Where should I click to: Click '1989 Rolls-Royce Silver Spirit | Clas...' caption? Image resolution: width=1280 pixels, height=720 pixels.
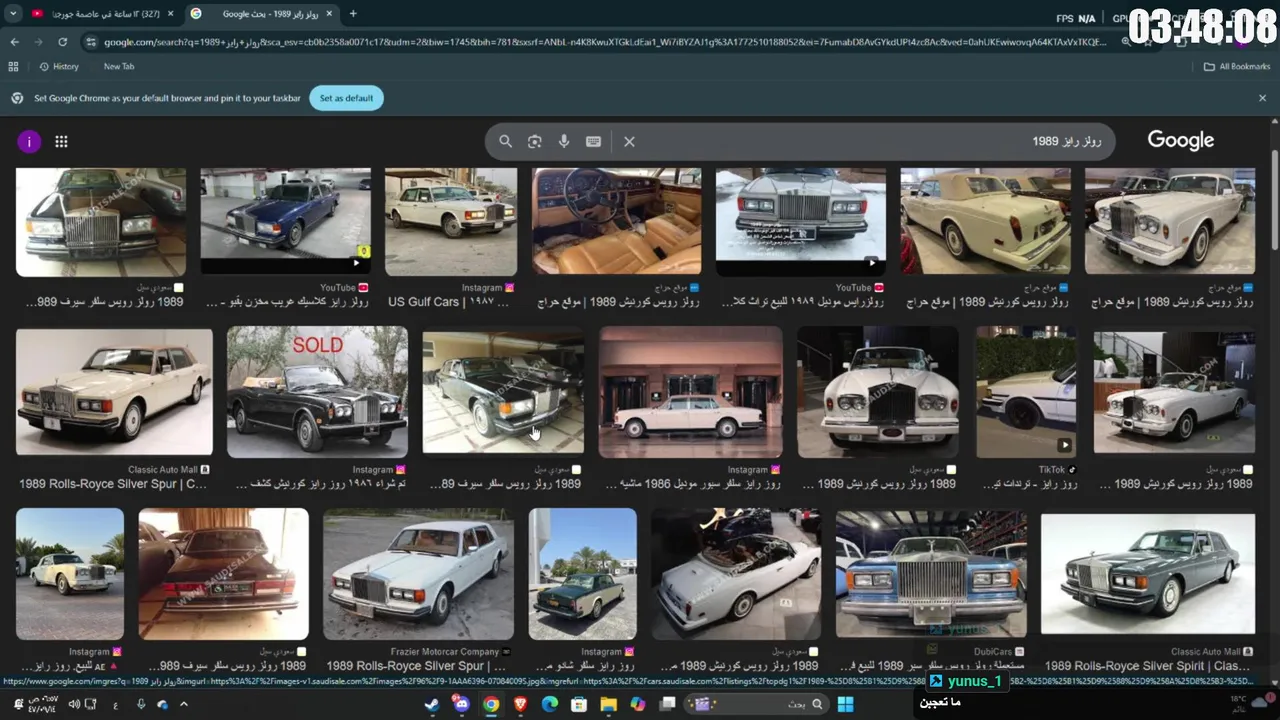coord(1149,666)
